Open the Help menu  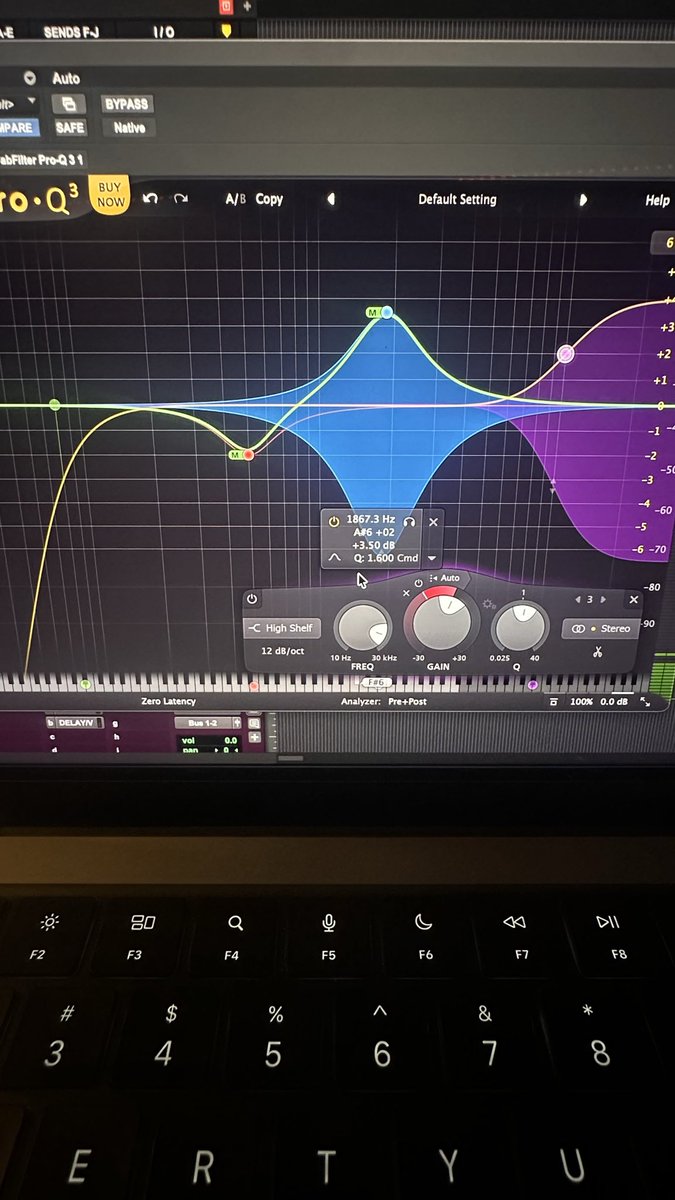tap(657, 201)
